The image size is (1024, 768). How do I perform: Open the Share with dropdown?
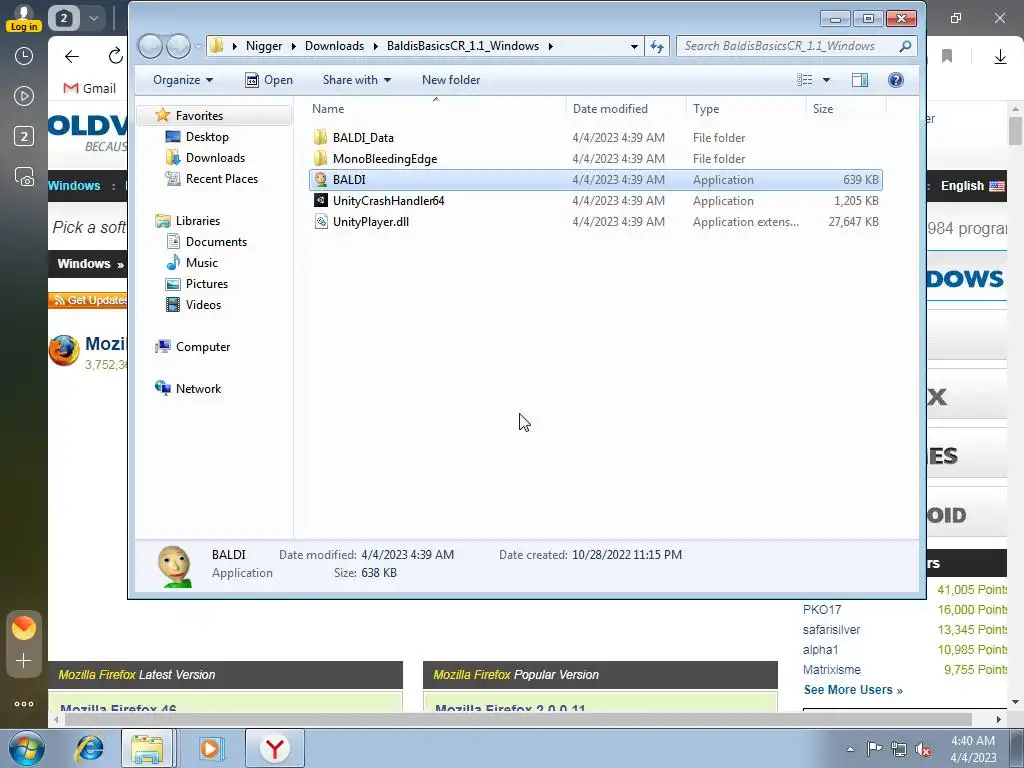tap(357, 80)
